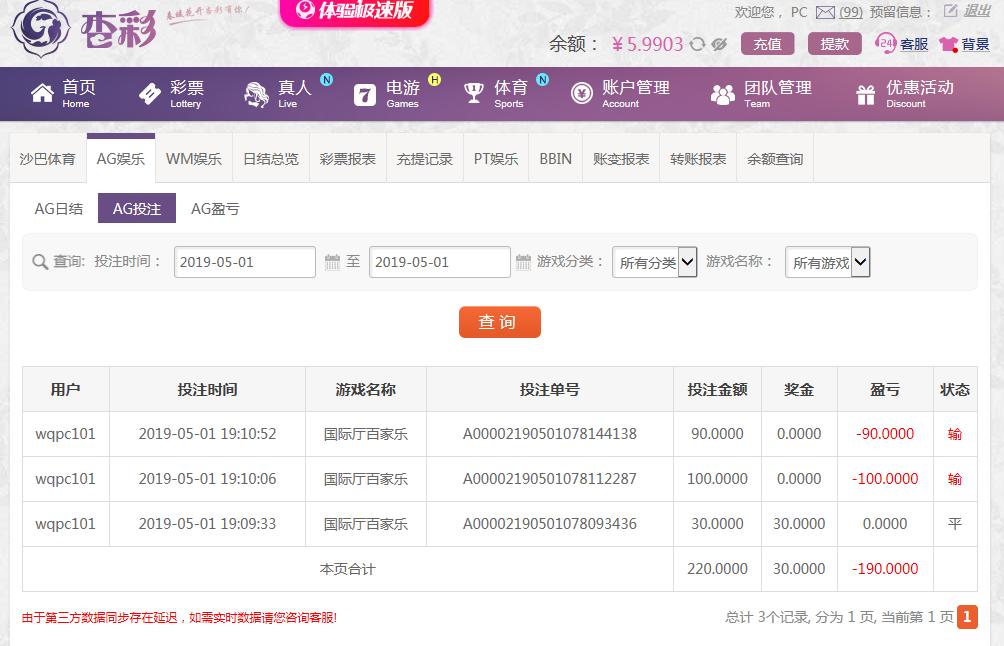
Task: Click the Live dealer icon
Action: click(x=257, y=94)
